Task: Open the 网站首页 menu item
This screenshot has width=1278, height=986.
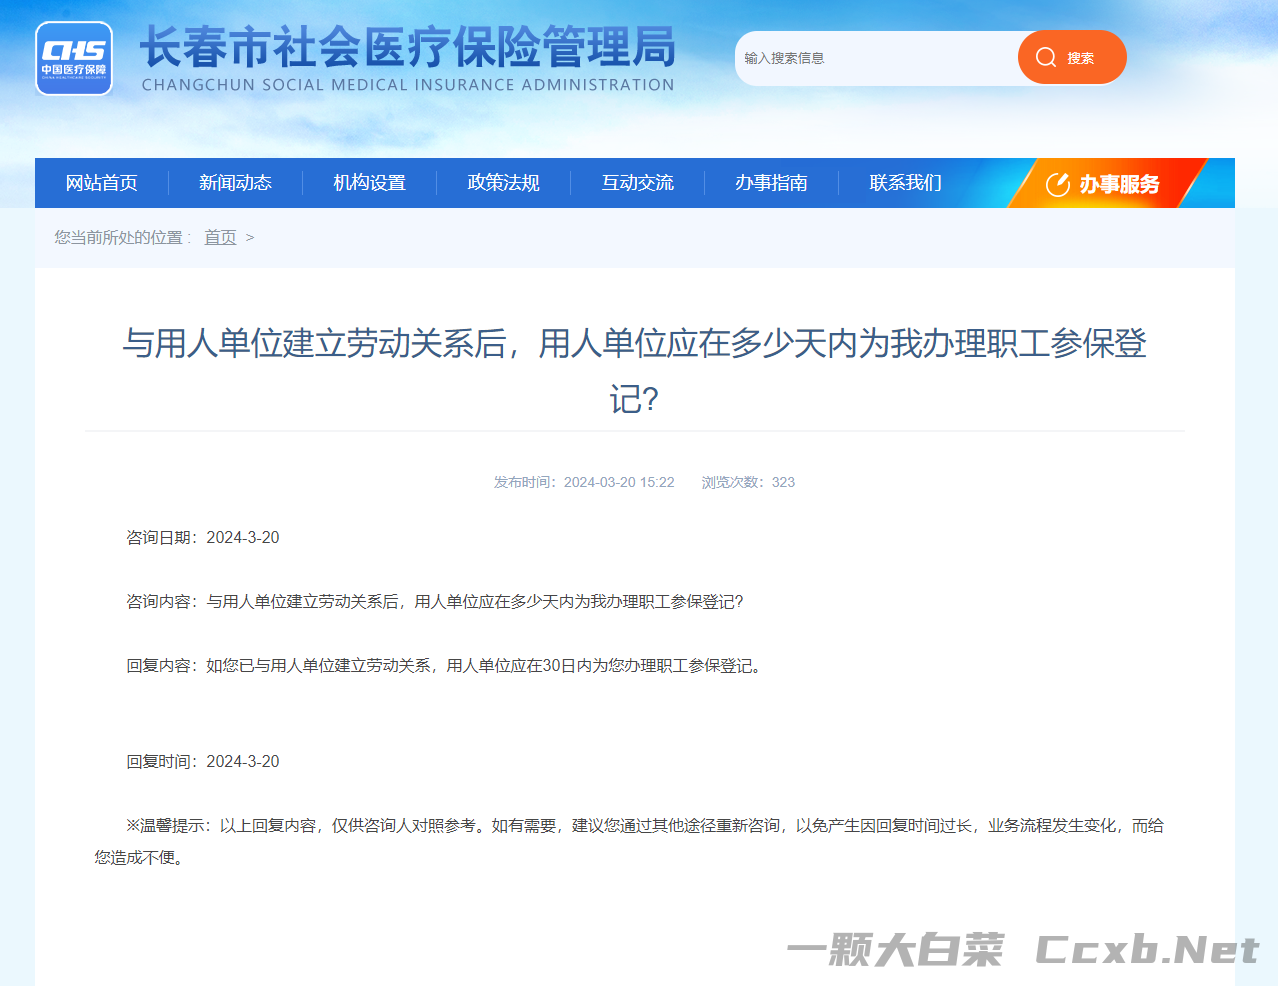Action: point(102,183)
